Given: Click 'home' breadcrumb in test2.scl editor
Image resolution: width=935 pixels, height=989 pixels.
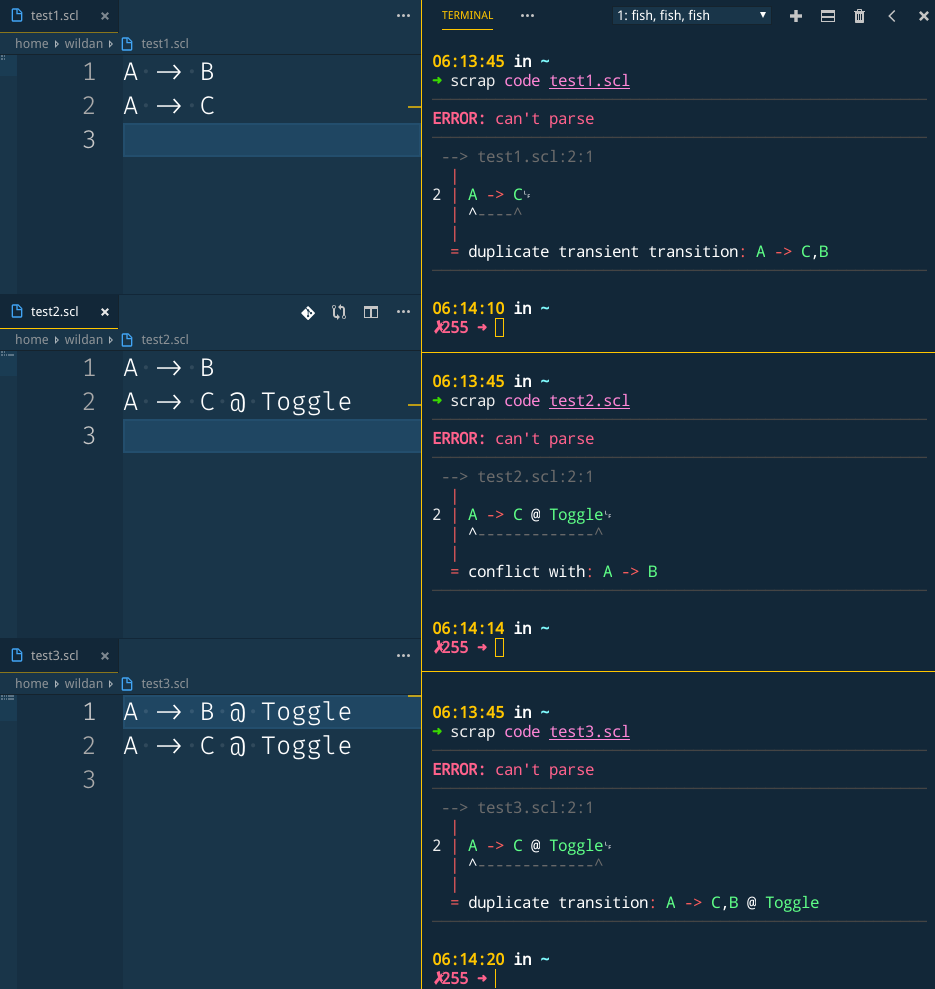Looking at the screenshot, I should [x=32, y=339].
